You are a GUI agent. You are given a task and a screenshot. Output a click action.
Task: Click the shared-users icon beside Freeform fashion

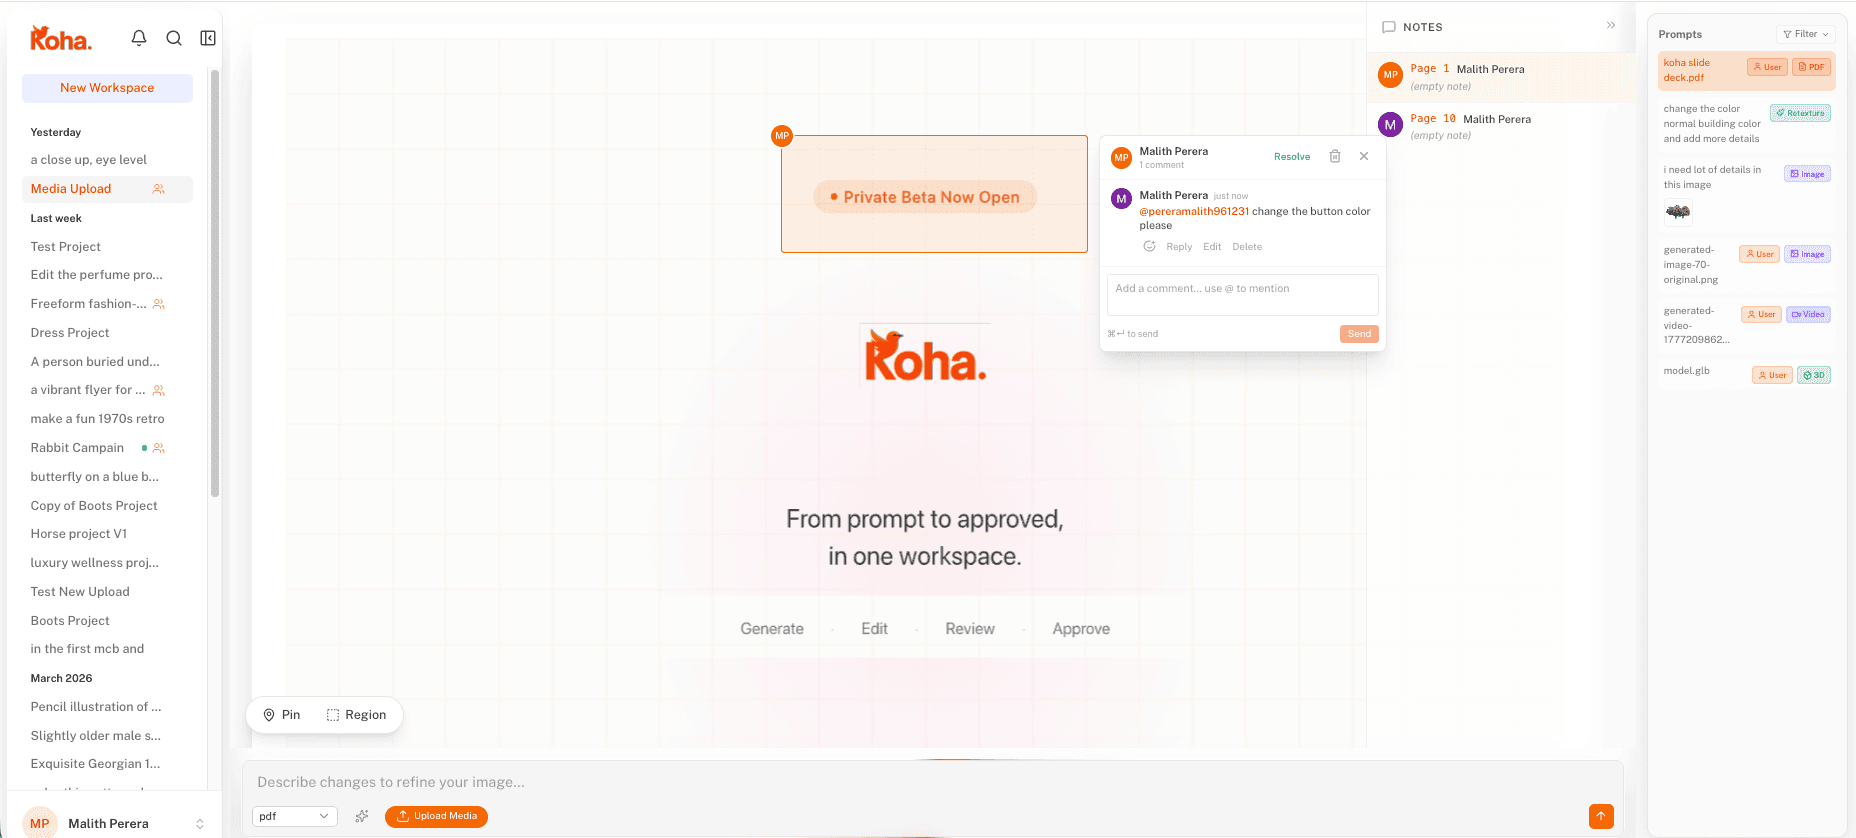(158, 304)
